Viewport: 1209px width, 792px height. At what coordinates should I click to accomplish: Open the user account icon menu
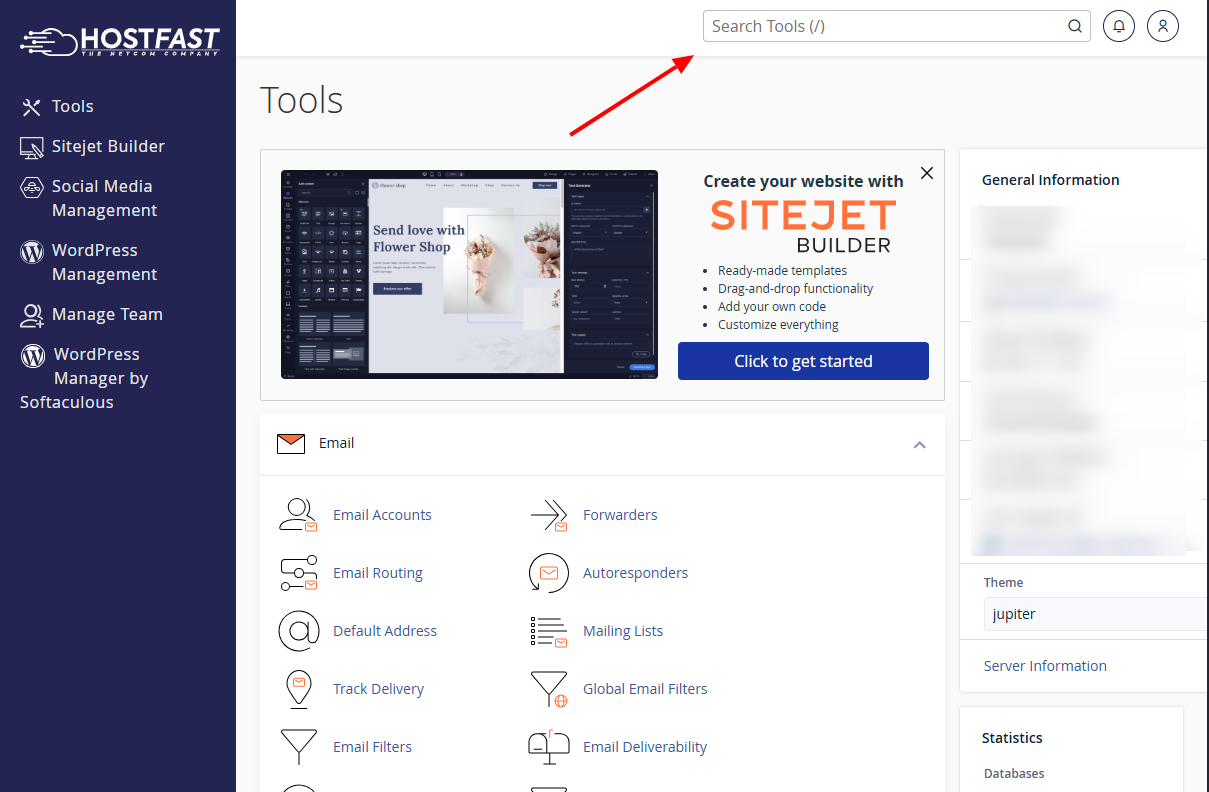(1163, 27)
